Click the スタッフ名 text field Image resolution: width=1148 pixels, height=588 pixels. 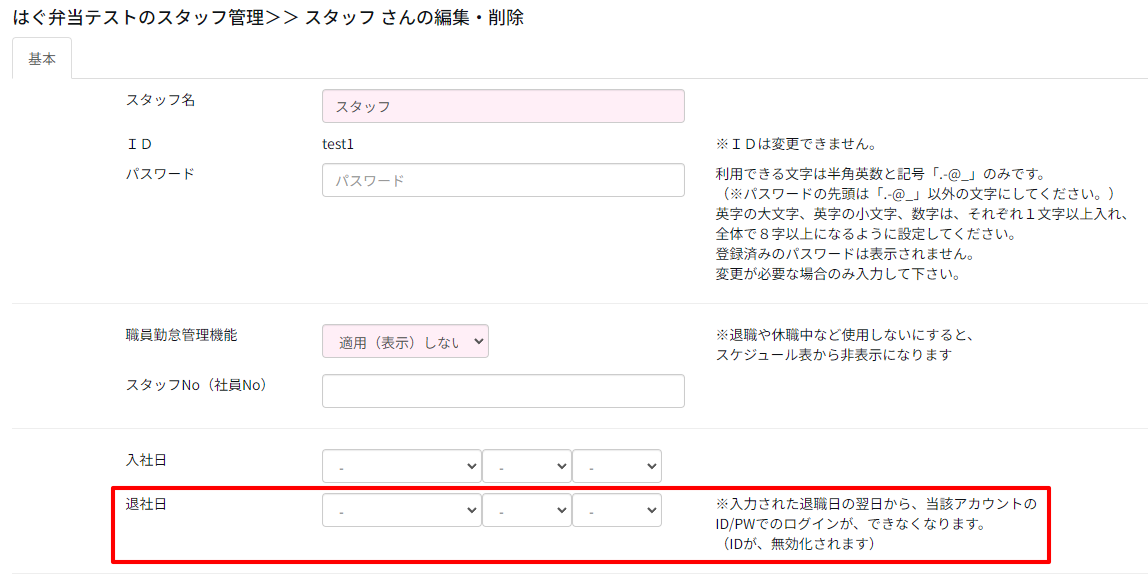click(503, 106)
